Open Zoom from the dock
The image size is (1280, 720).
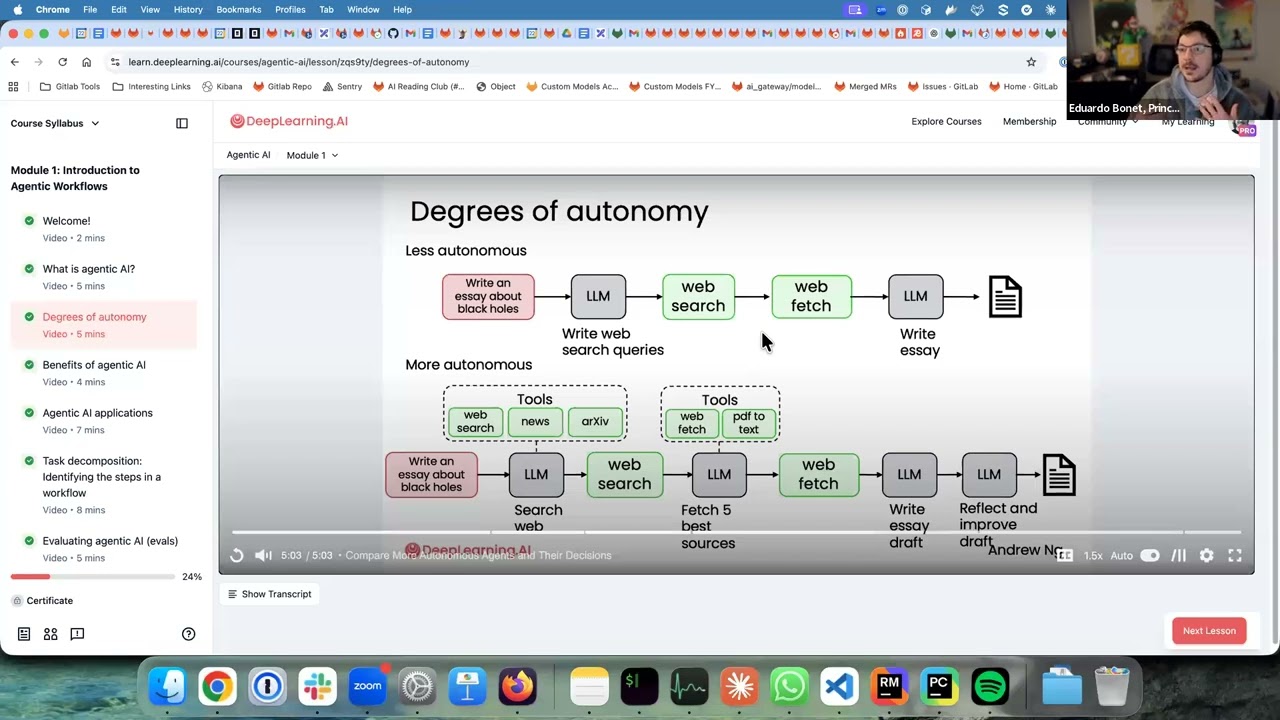[x=367, y=686]
